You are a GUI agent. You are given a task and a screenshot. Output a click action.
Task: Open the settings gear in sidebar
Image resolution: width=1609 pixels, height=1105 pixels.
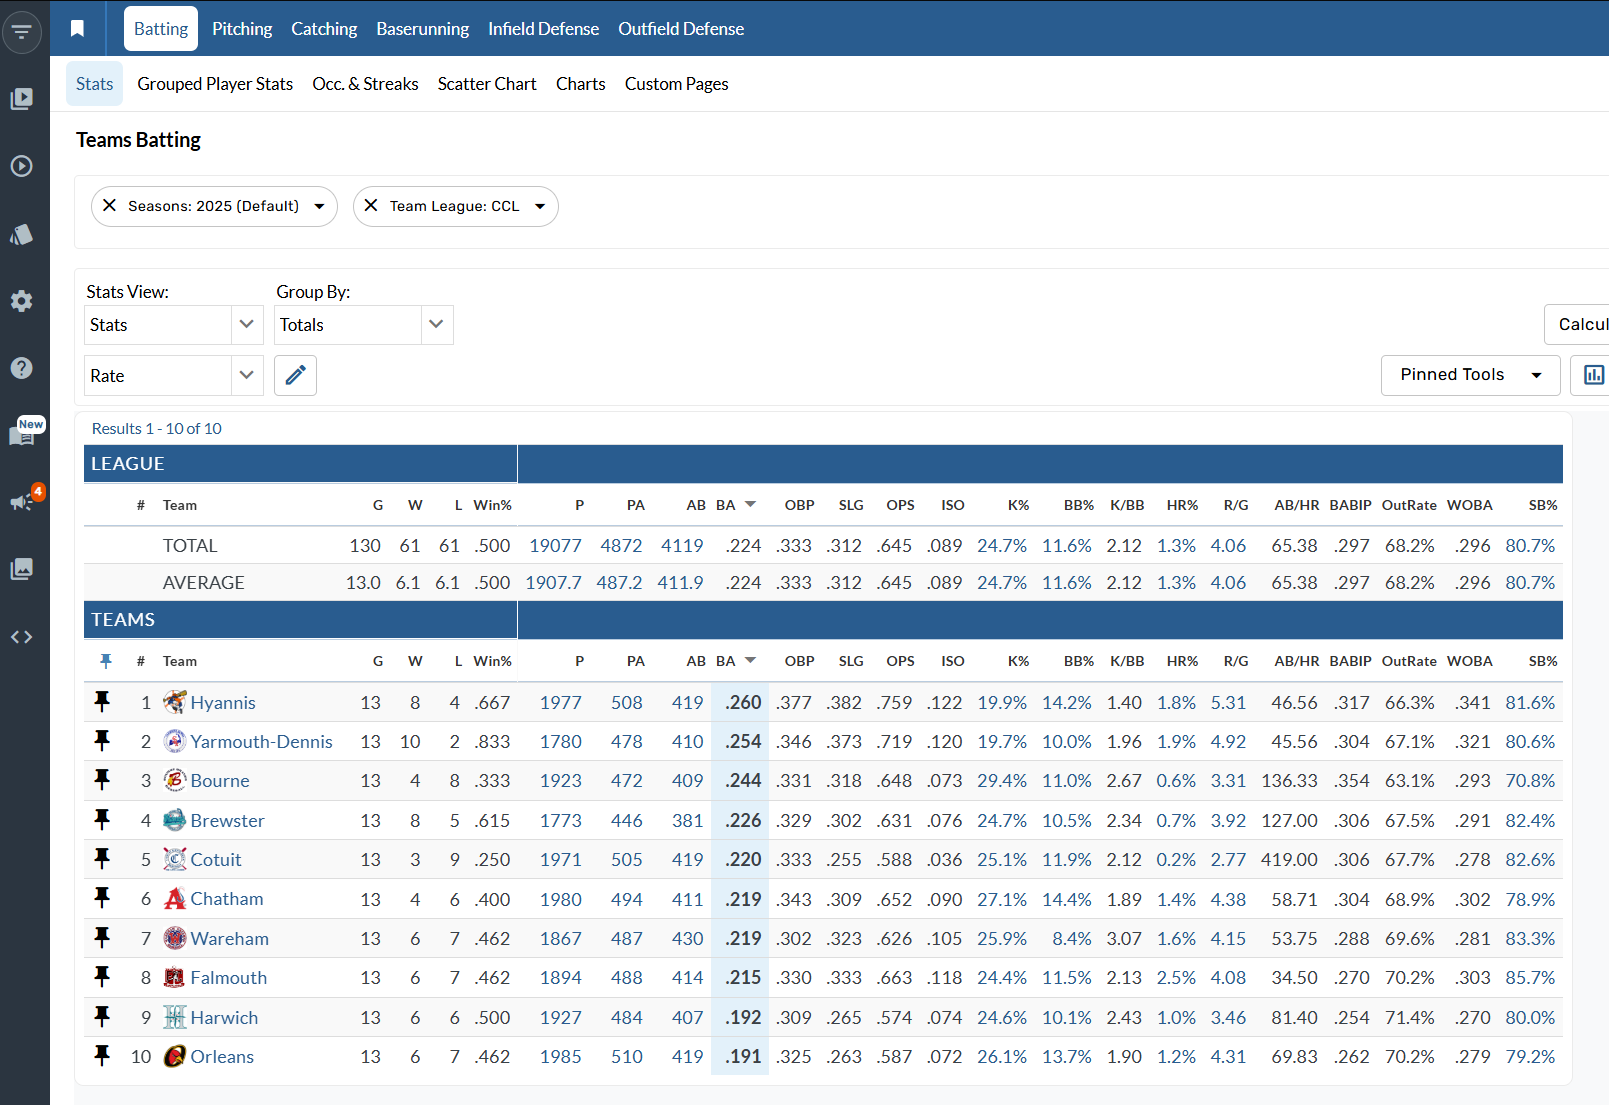[22, 301]
